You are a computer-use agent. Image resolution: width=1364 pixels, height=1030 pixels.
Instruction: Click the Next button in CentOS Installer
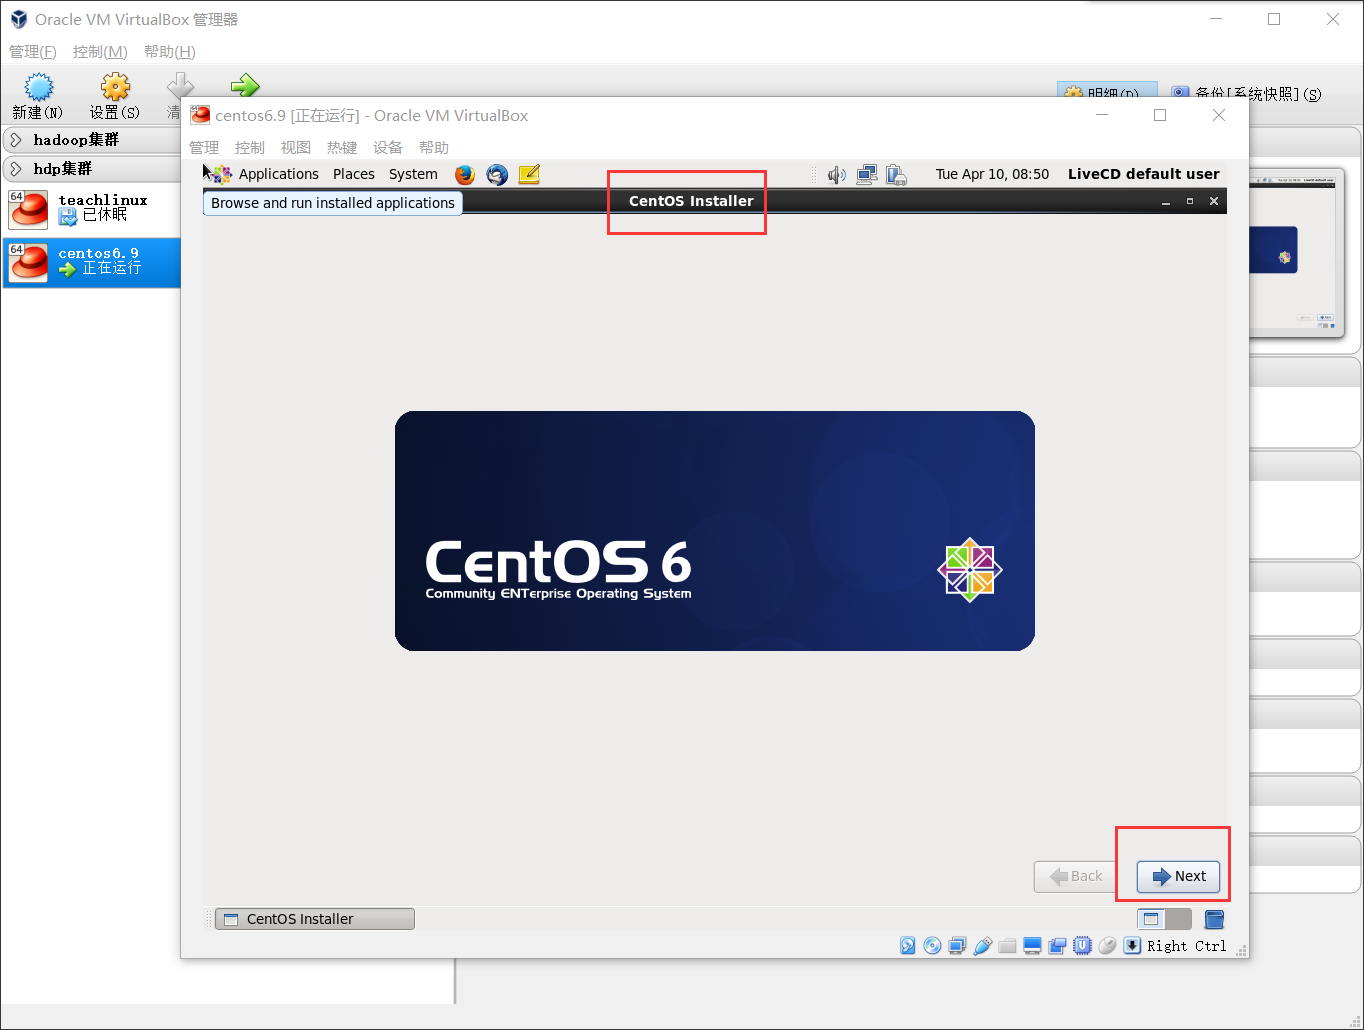[1178, 876]
